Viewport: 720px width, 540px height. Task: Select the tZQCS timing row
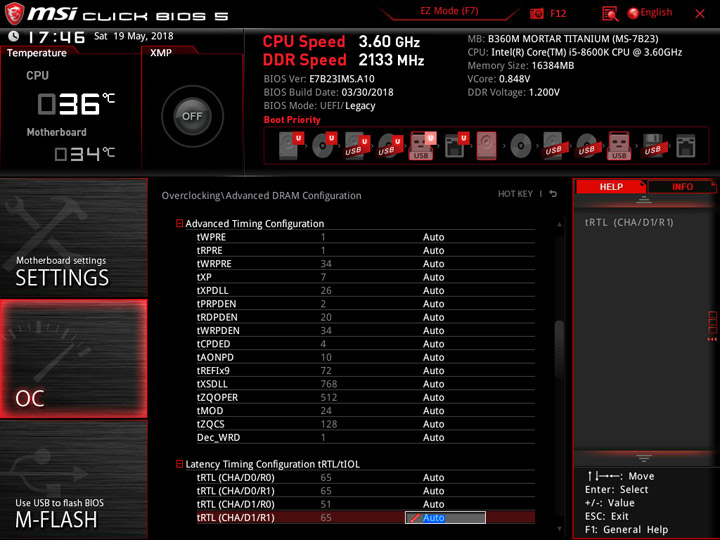[x=366, y=424]
